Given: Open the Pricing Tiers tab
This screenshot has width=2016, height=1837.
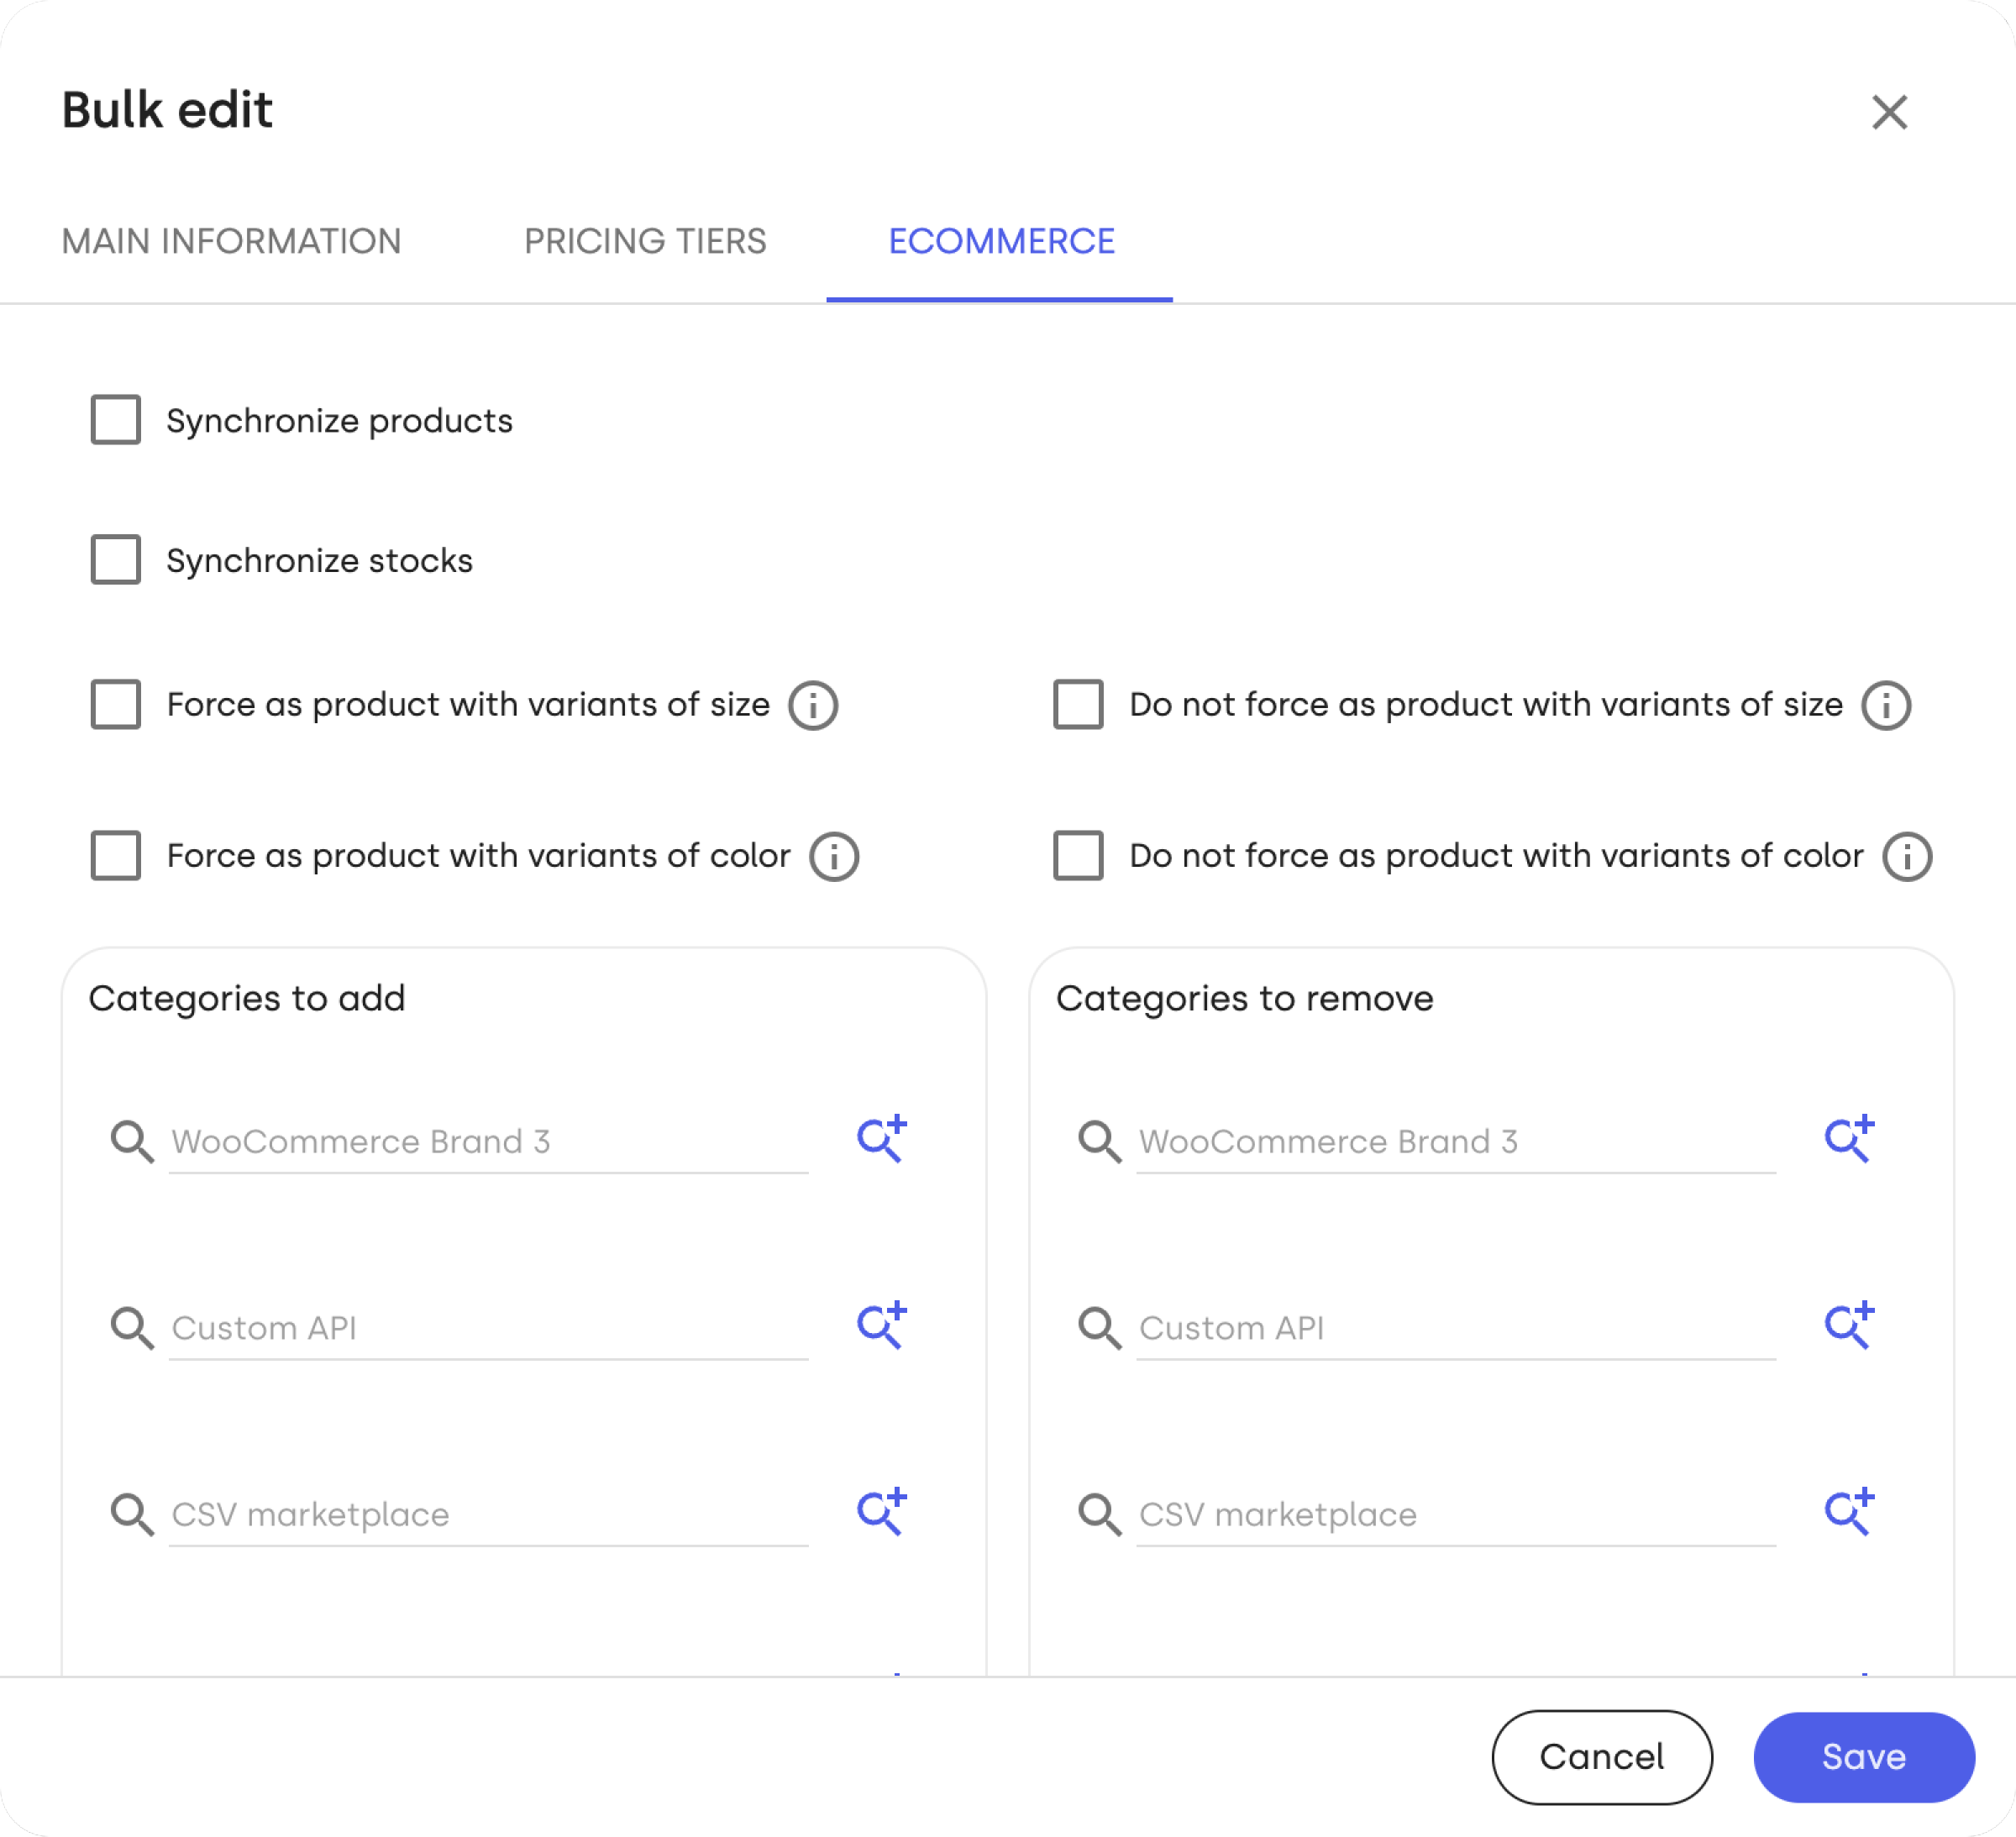Looking at the screenshot, I should pyautogui.click(x=645, y=242).
